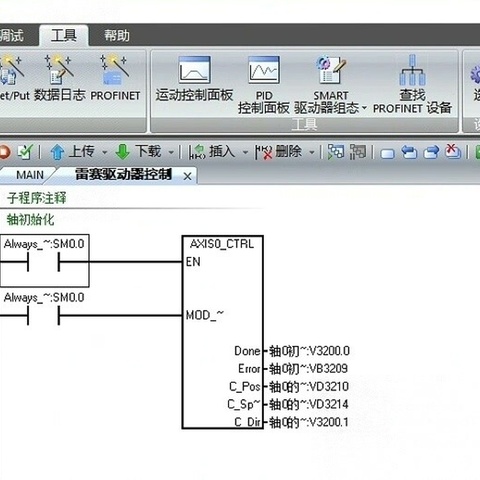The width and height of the screenshot is (480, 480).
Task: Switch to the 帮助 ribbon tab
Action: click(x=117, y=35)
